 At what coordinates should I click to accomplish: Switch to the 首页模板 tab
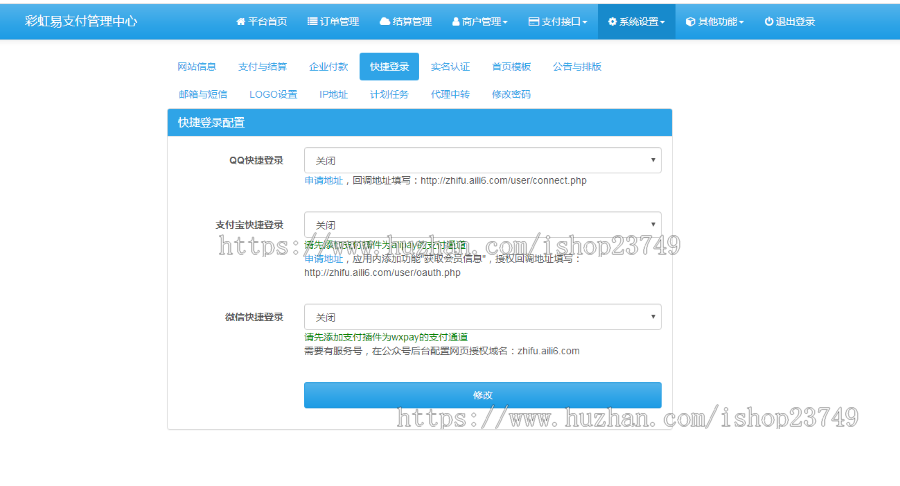tap(511, 67)
